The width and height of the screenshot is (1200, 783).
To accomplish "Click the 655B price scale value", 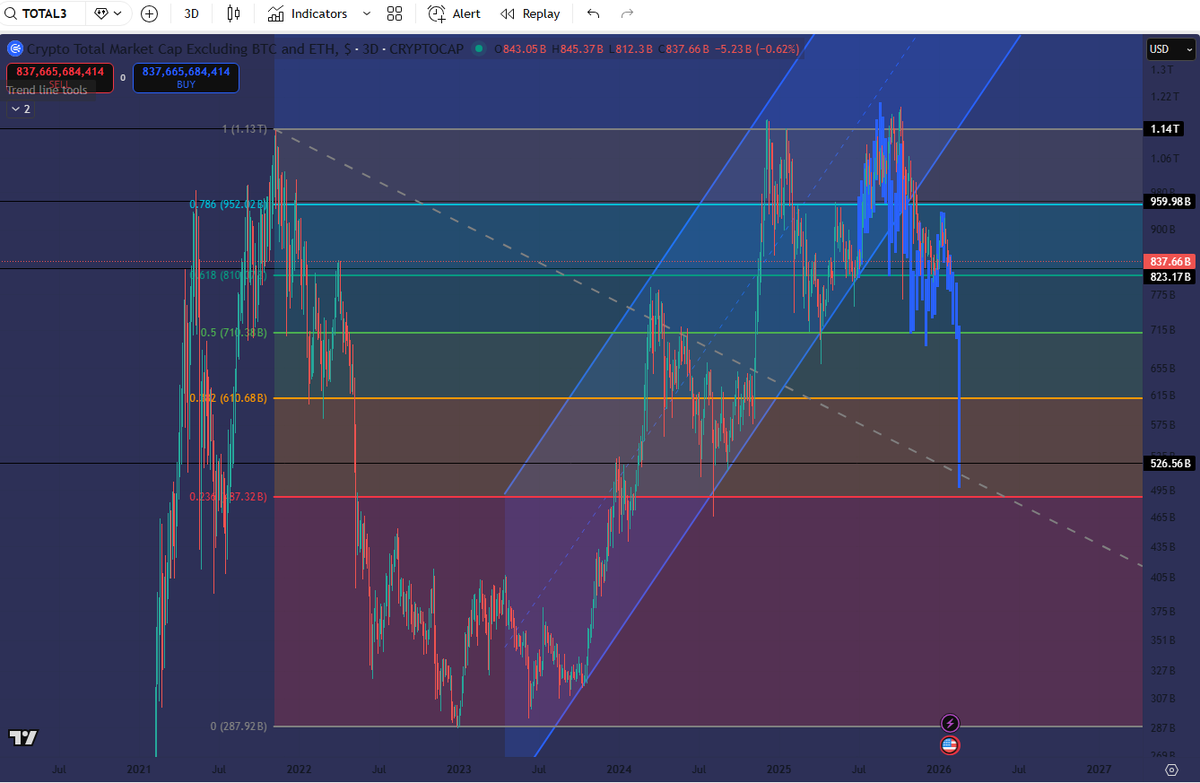I will (x=1162, y=368).
